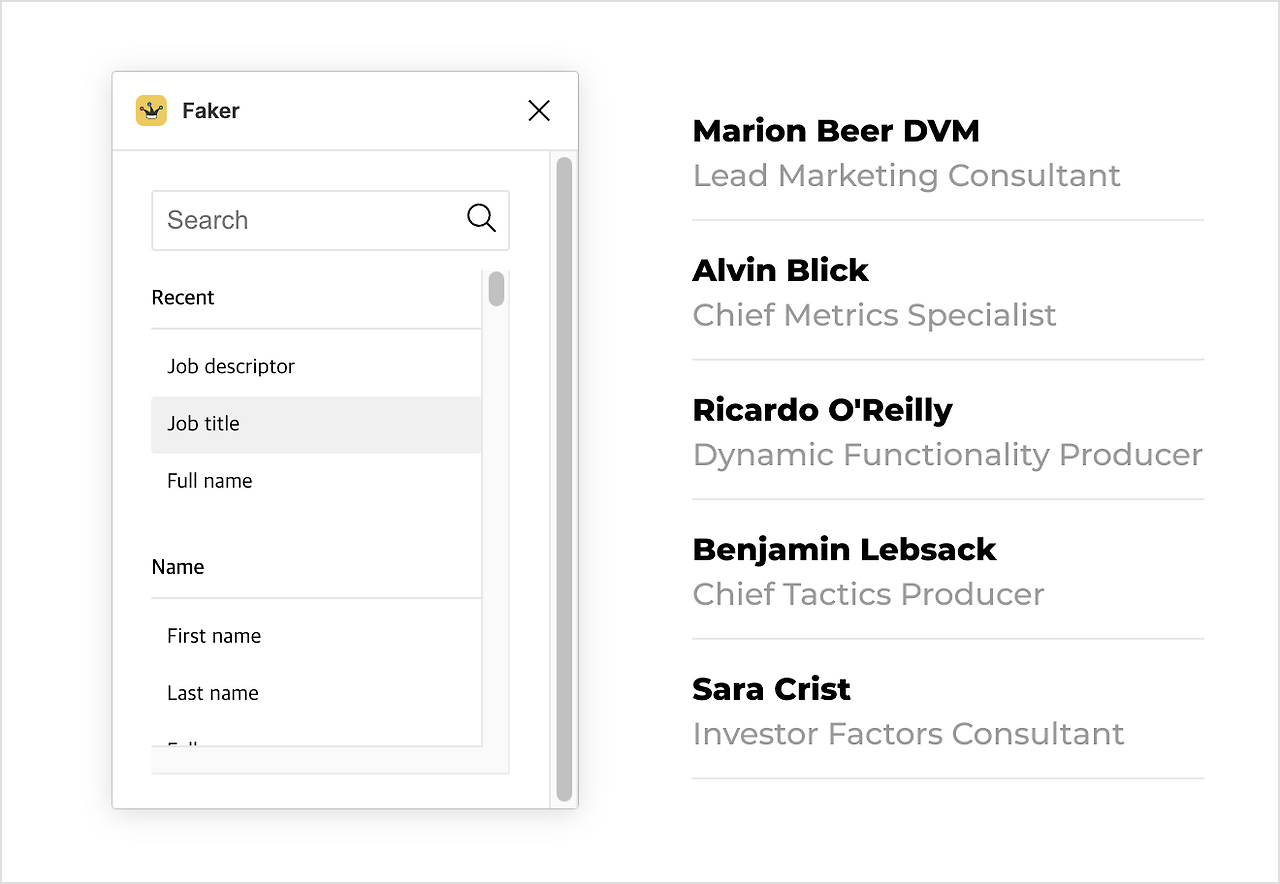Focus the Search input field
Viewport: 1280px width, 884px height.
point(310,220)
